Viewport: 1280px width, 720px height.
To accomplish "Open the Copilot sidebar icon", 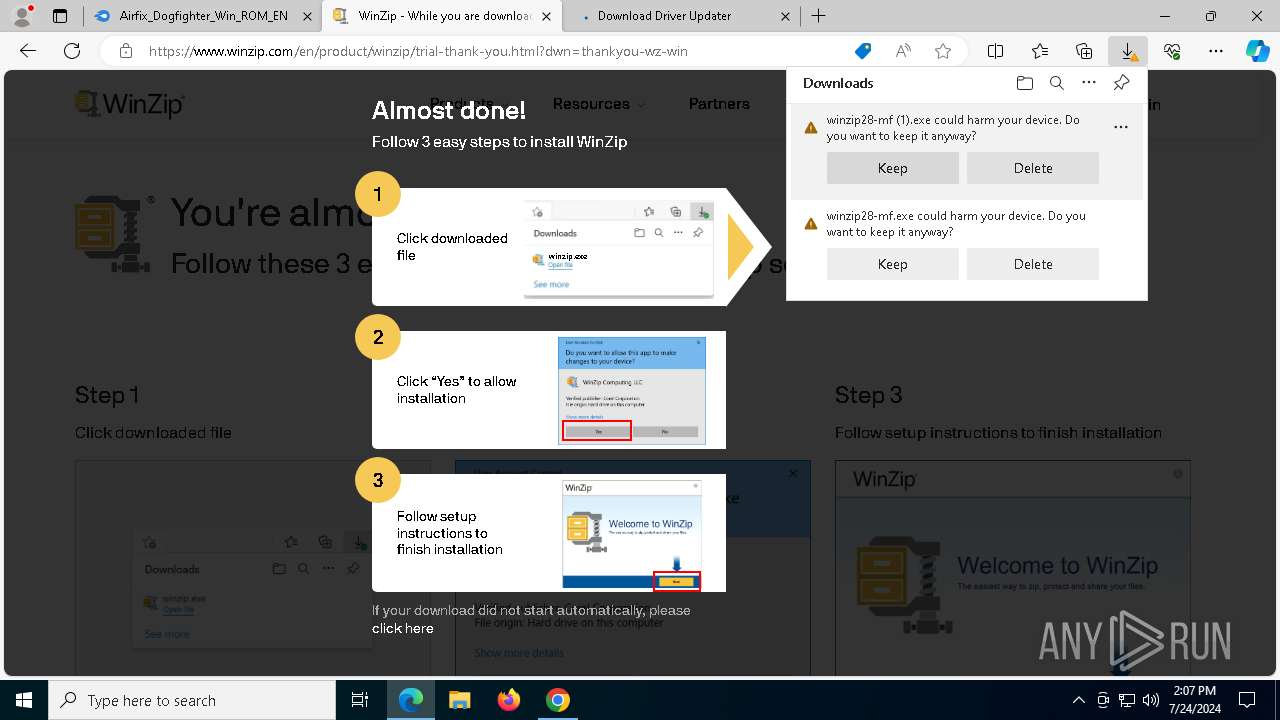I will pos(1257,51).
